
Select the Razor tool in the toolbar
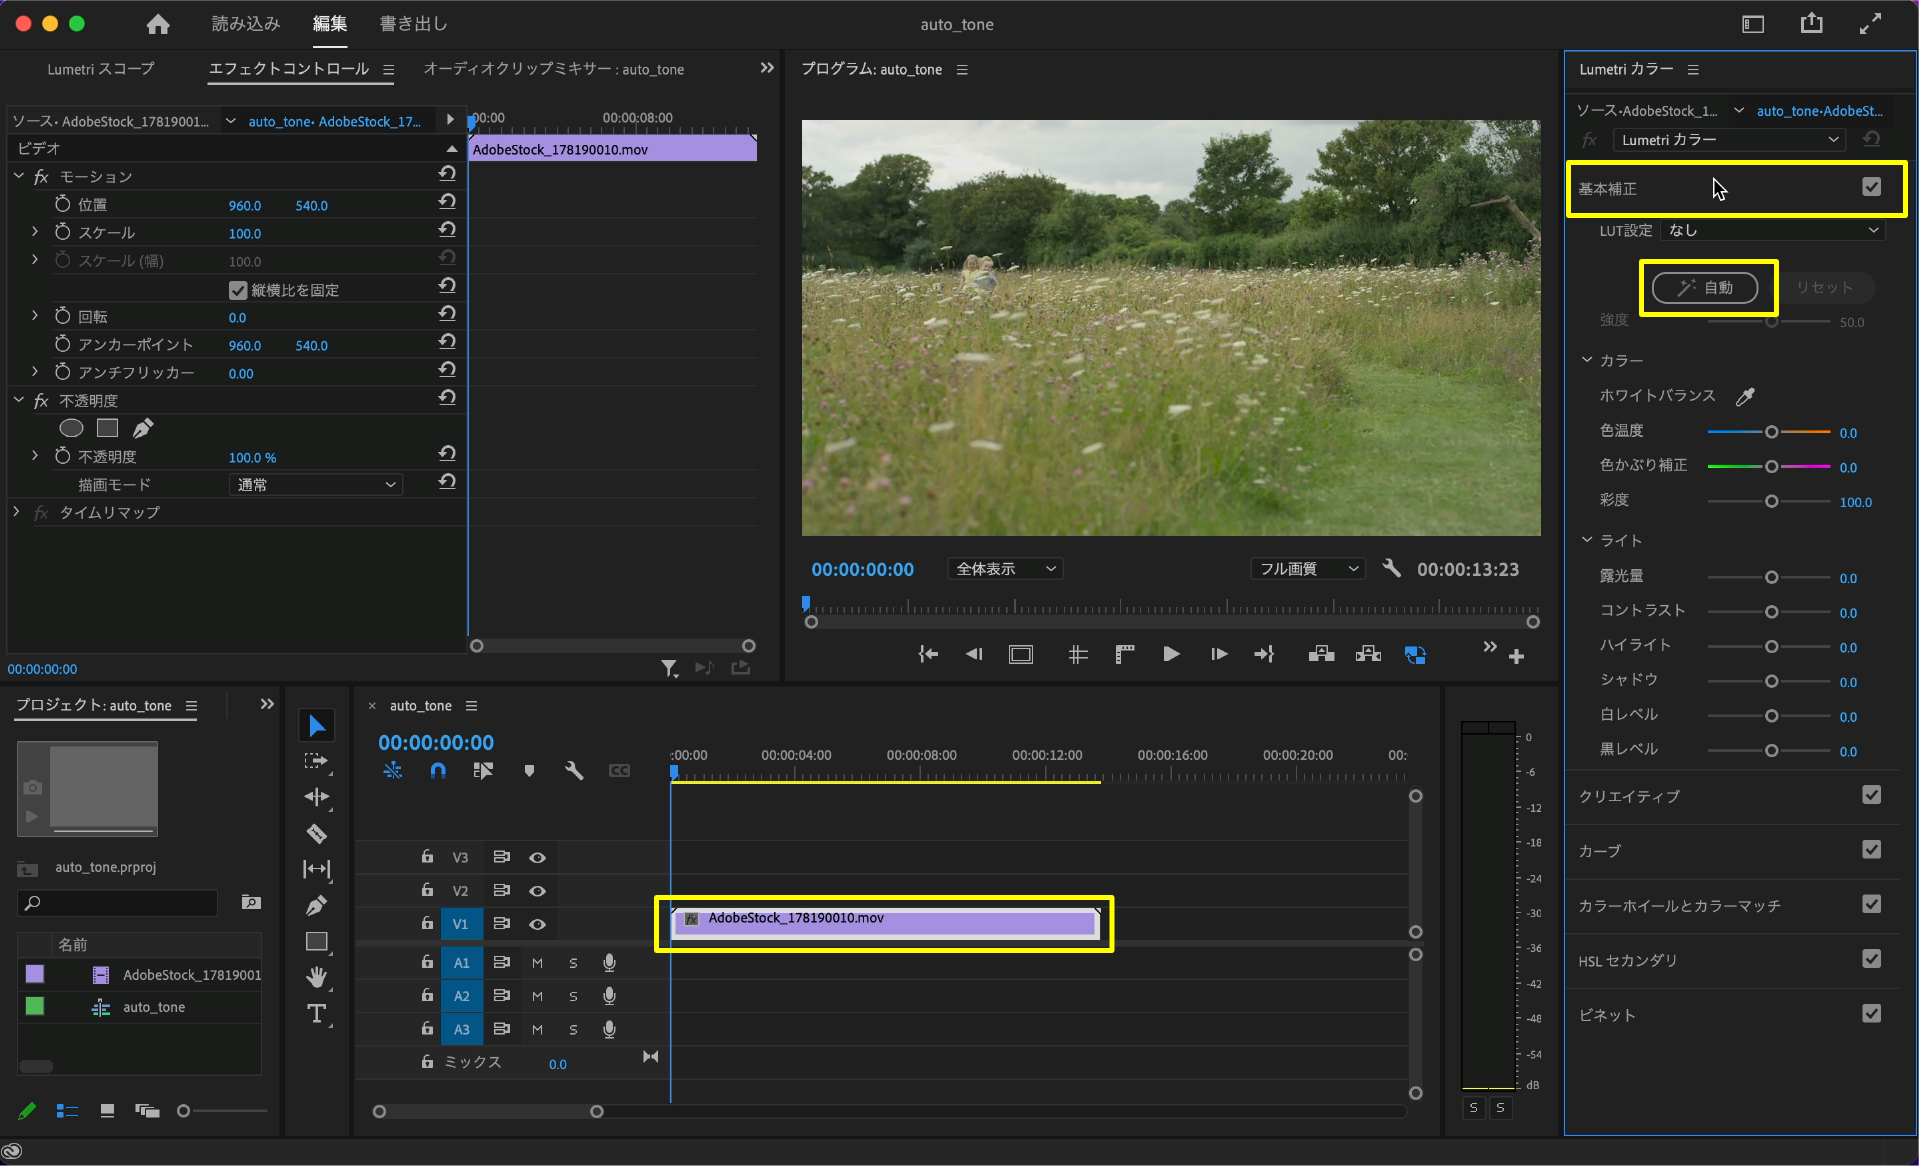(316, 833)
